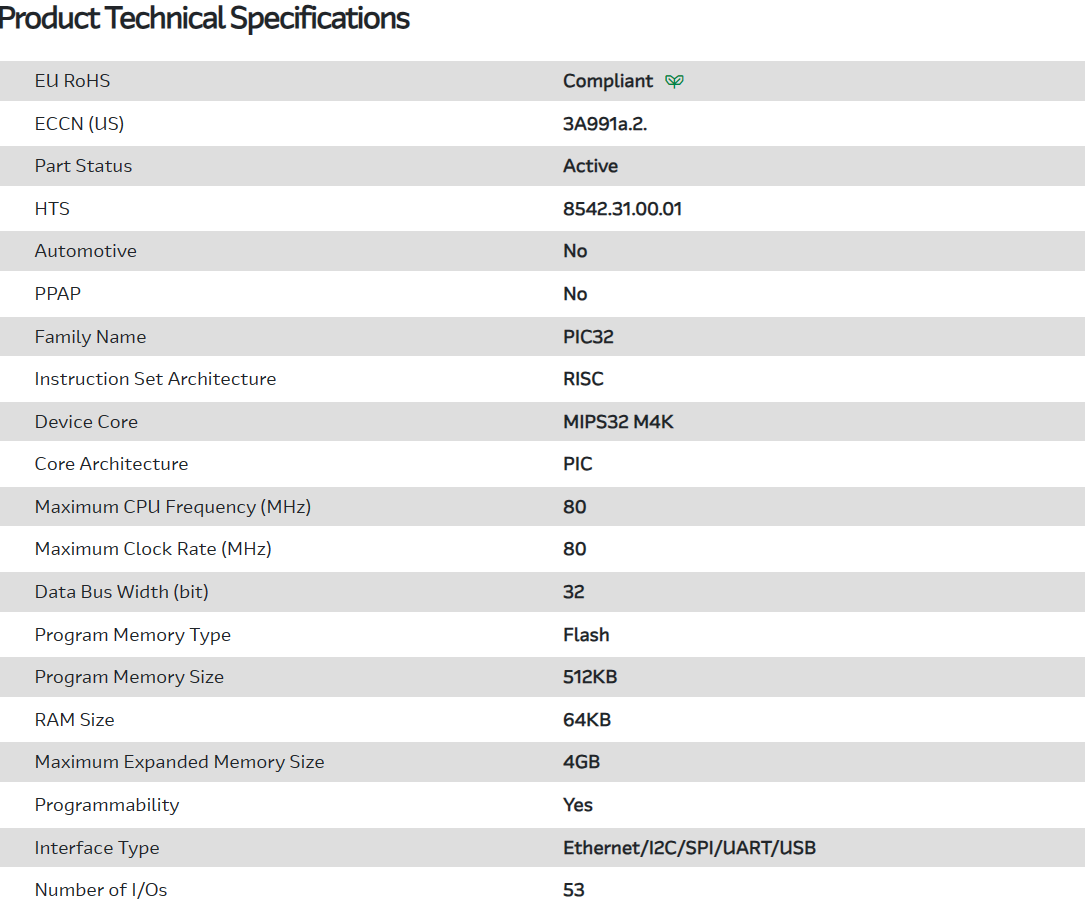The height and width of the screenshot is (906, 1085).
Task: Click the green leaf icon beside Compliant
Action: click(675, 82)
